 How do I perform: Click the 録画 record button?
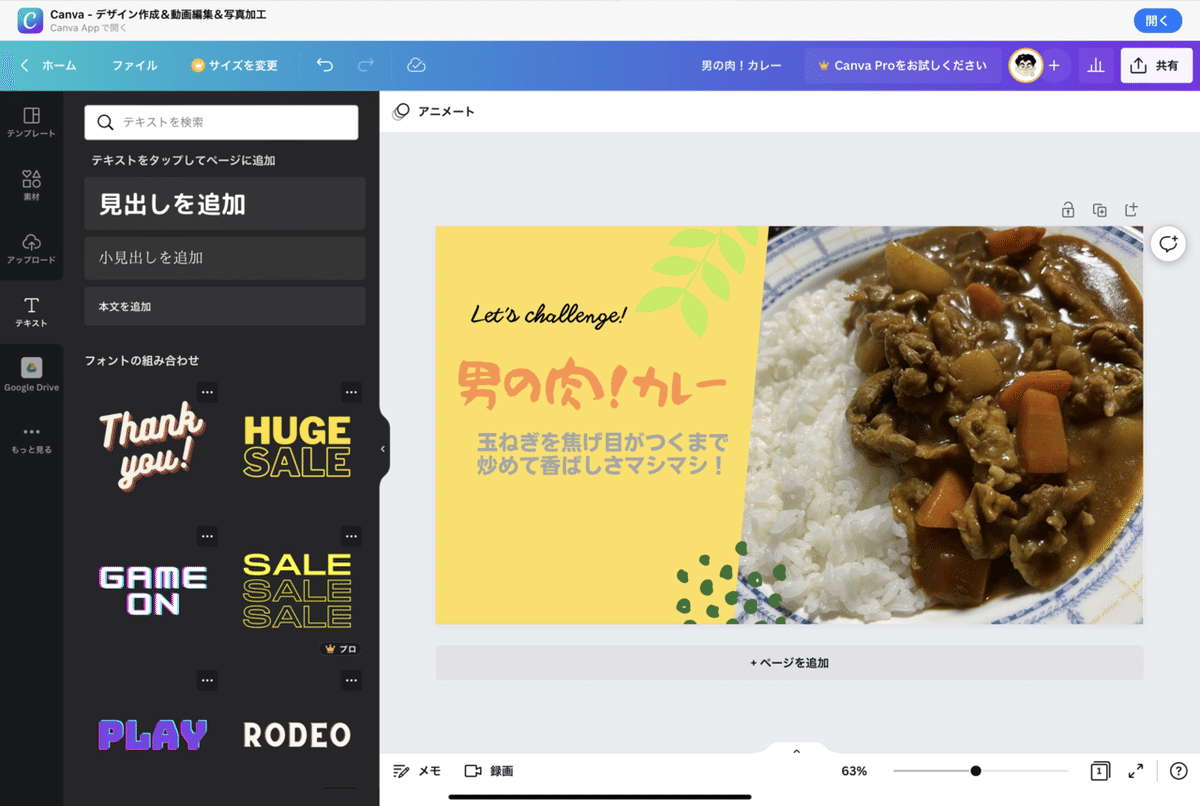[489, 771]
